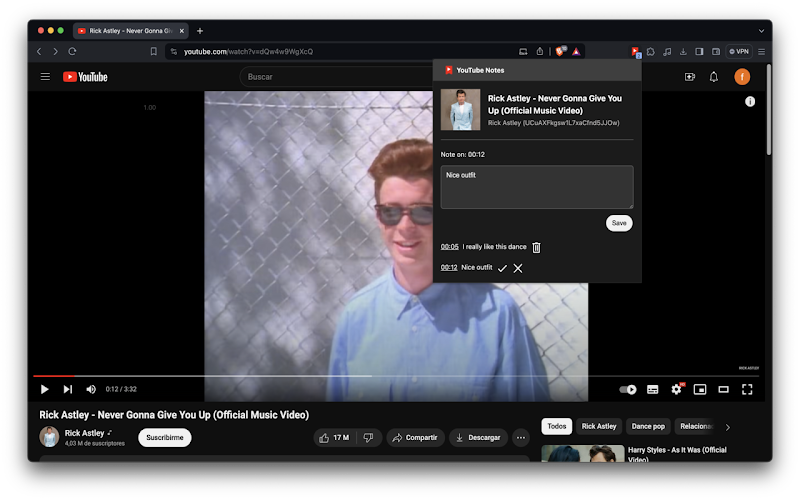The image size is (800, 500).
Task: Open the YouTube guide hamburger menu
Action: (45, 77)
